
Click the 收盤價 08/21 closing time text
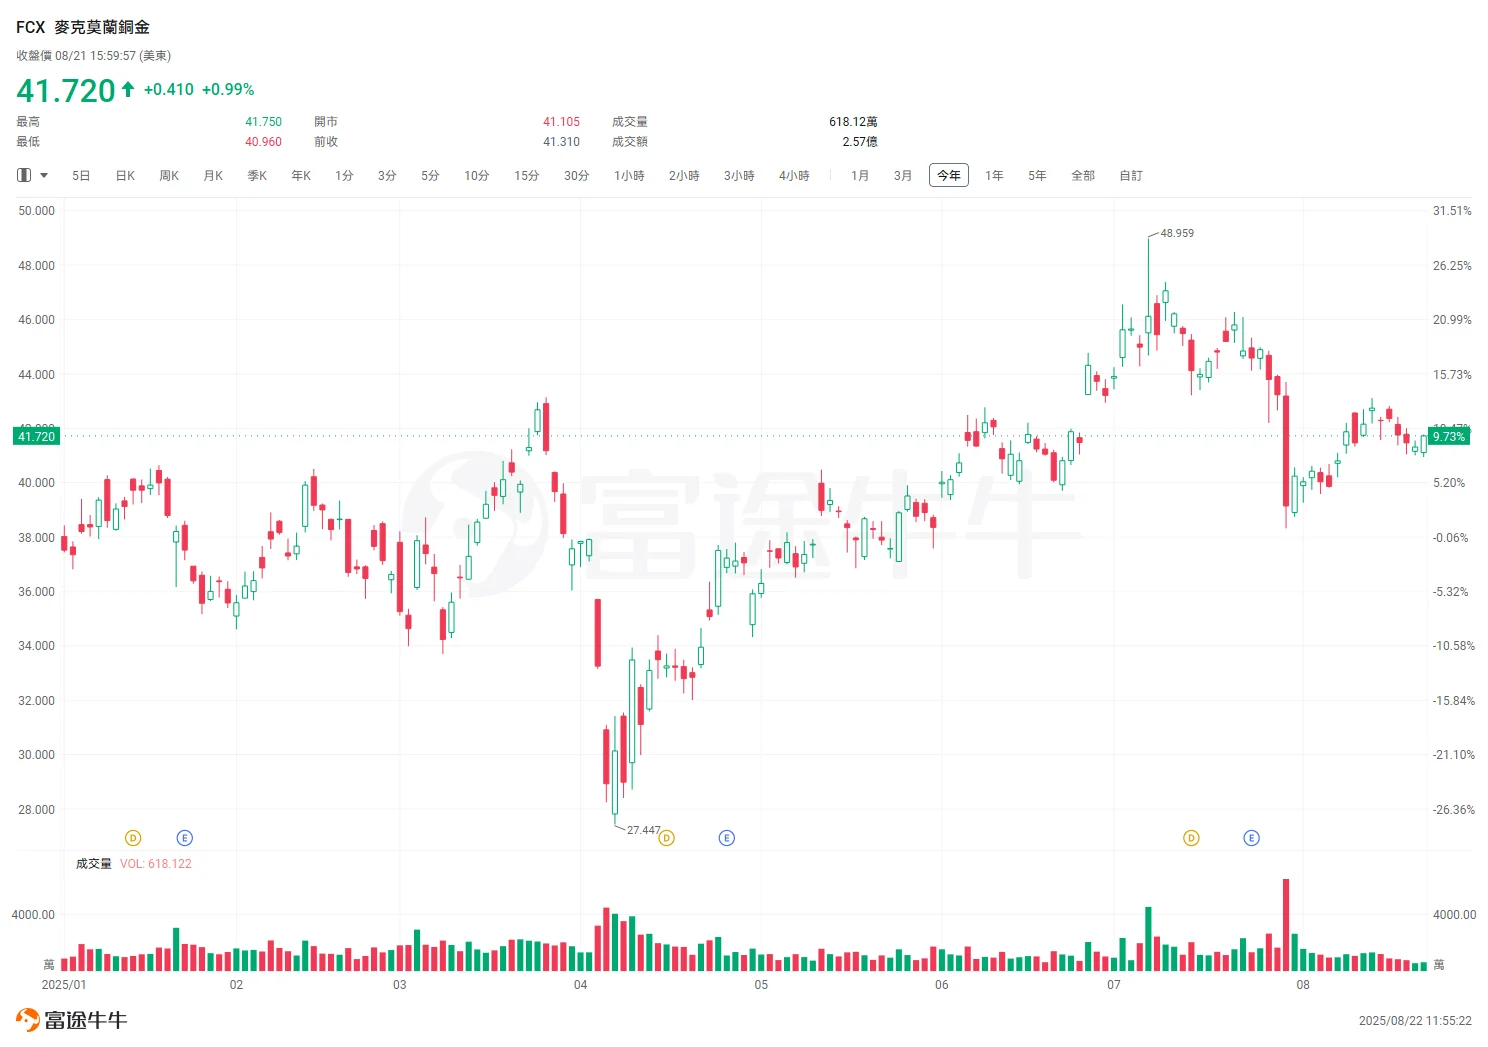[x=93, y=56]
